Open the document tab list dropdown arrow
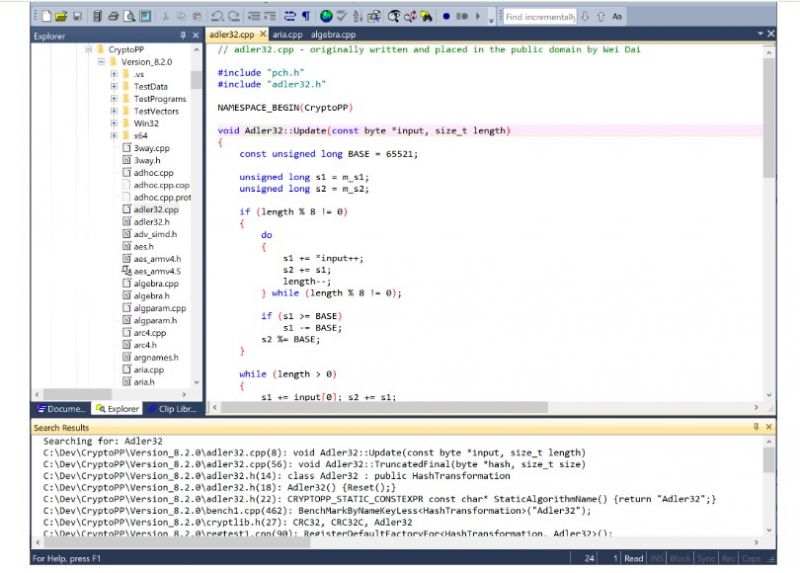The width and height of the screenshot is (800, 573). click(x=760, y=33)
